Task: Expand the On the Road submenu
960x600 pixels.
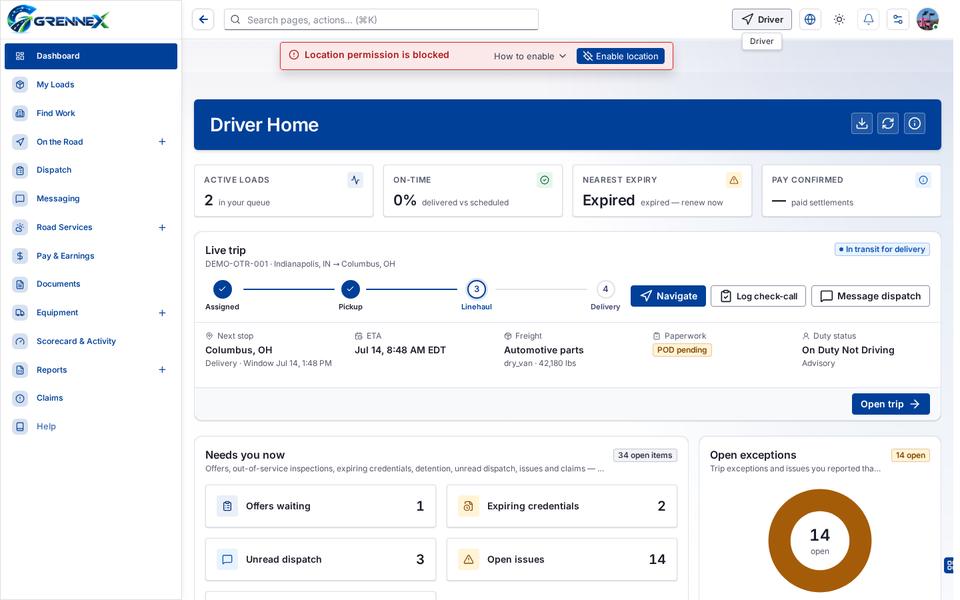Action: coord(162,141)
